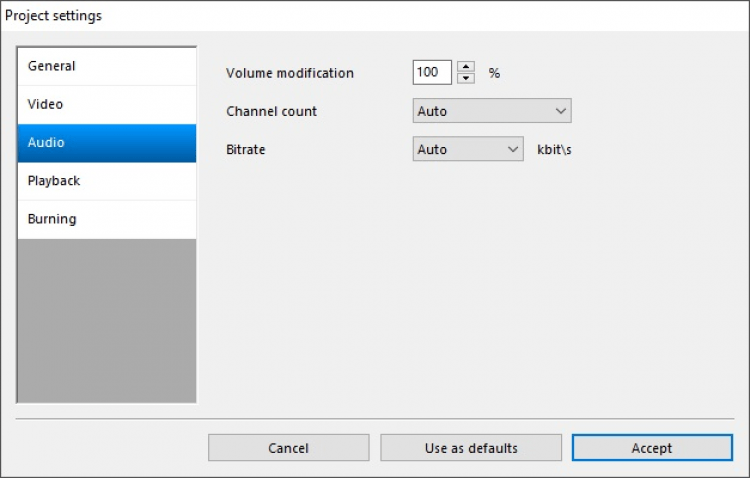Cancel the project settings dialog

click(x=288, y=448)
